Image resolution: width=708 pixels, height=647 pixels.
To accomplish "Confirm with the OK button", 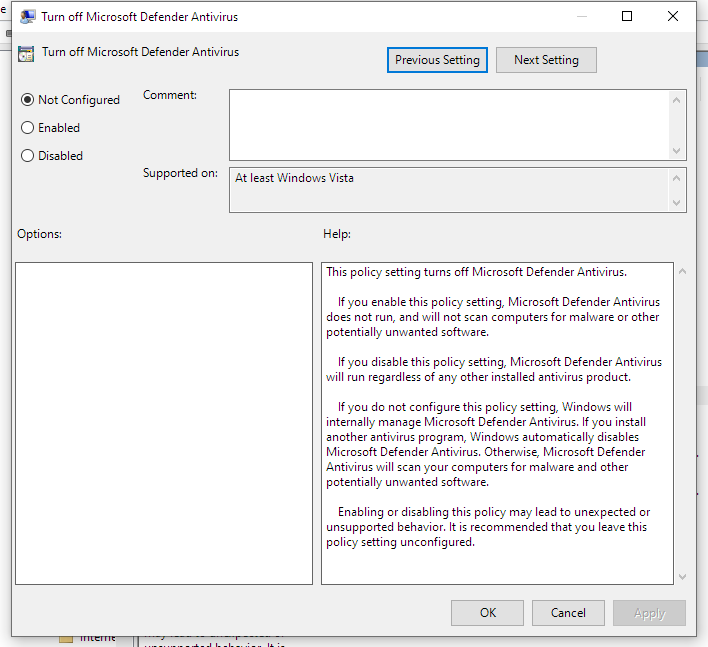I will tap(487, 613).
